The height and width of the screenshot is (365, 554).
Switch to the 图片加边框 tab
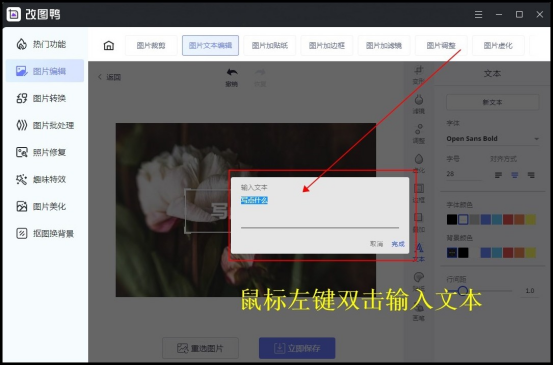click(327, 45)
